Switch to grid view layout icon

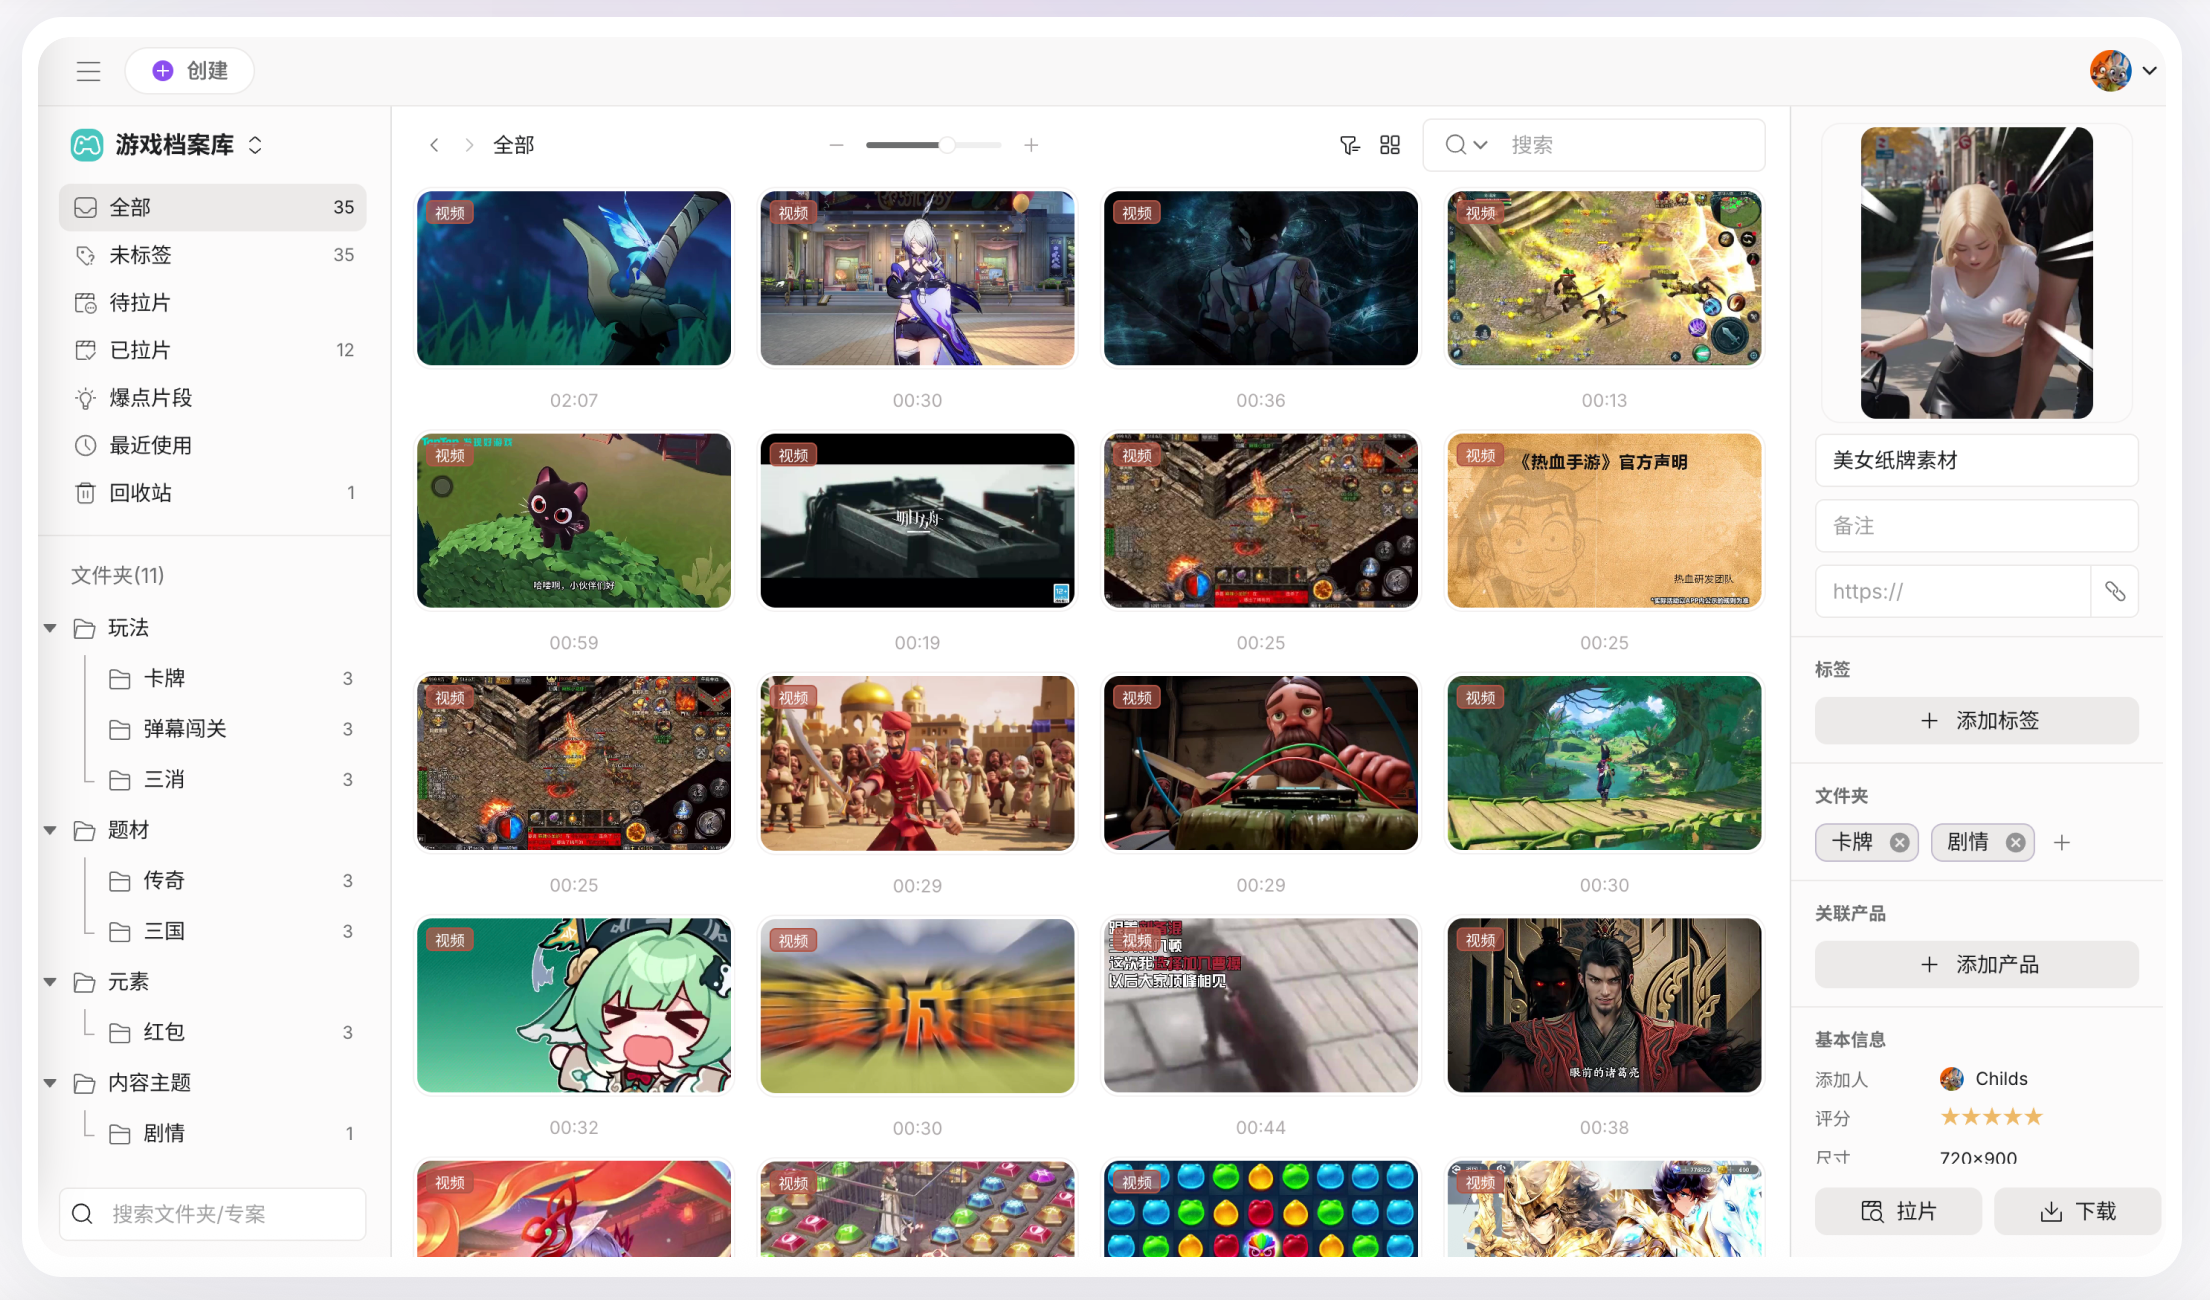click(1390, 145)
